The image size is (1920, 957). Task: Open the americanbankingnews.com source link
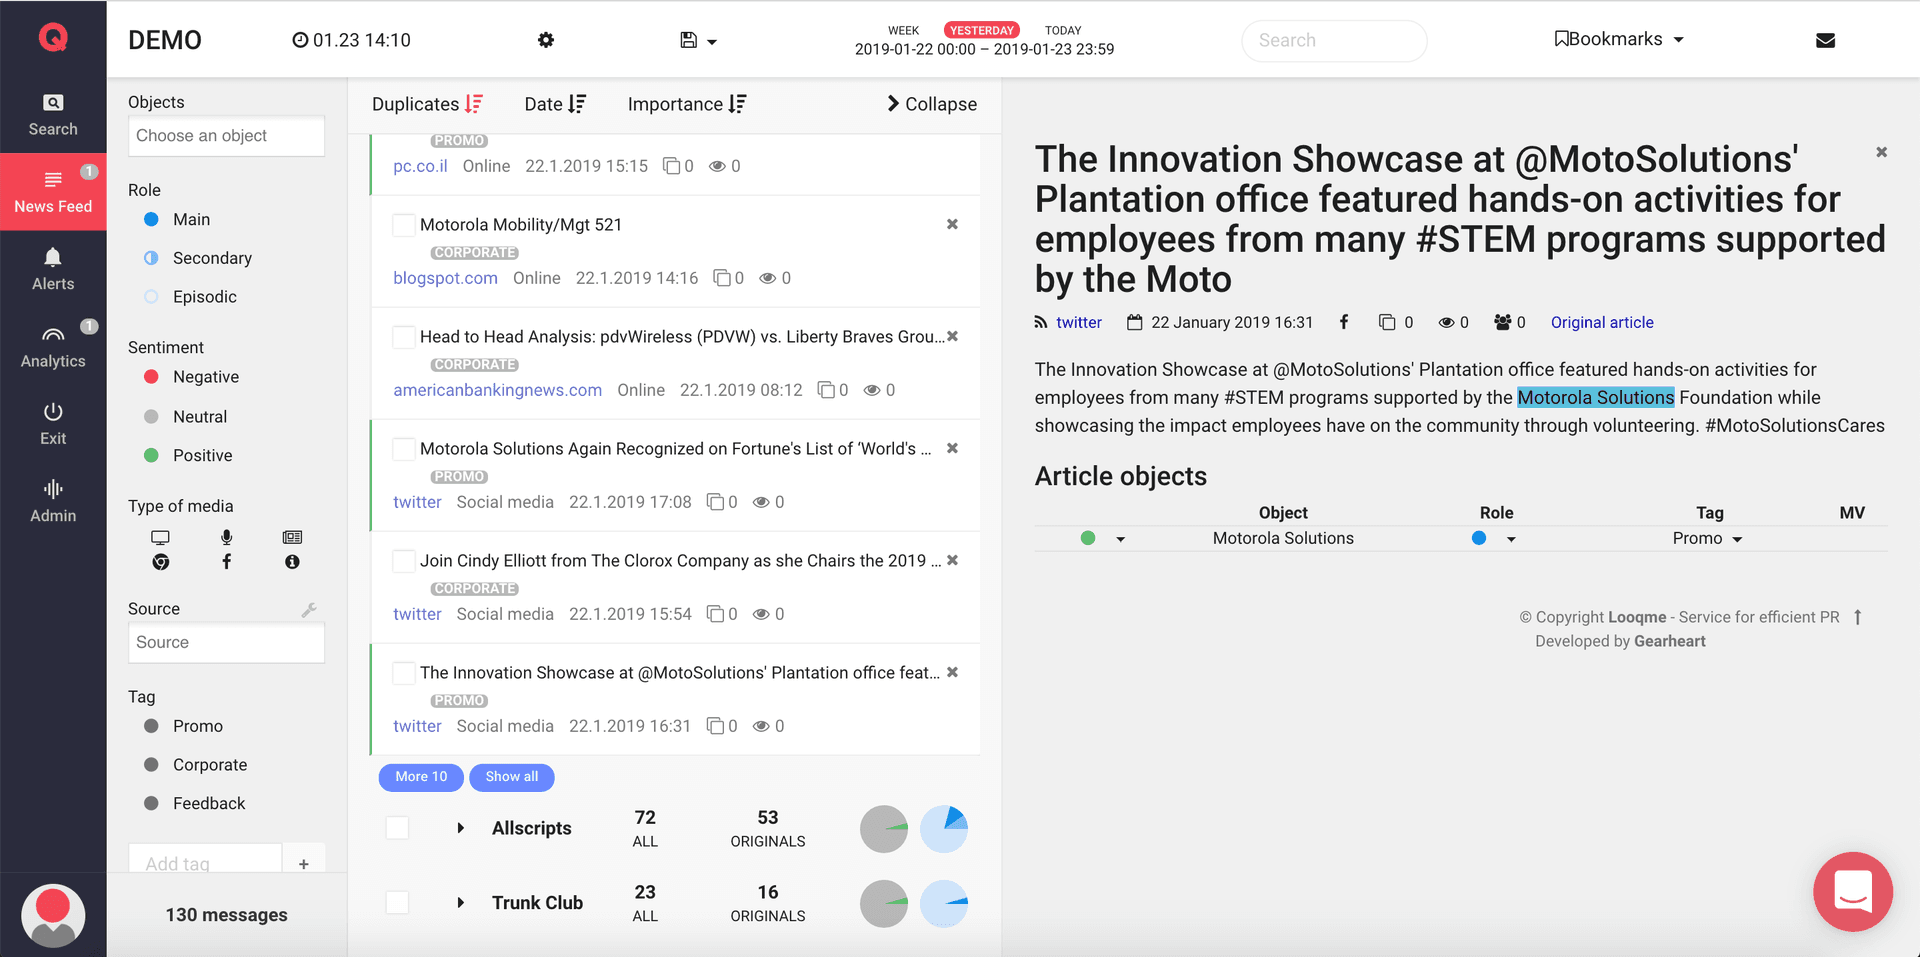click(497, 390)
